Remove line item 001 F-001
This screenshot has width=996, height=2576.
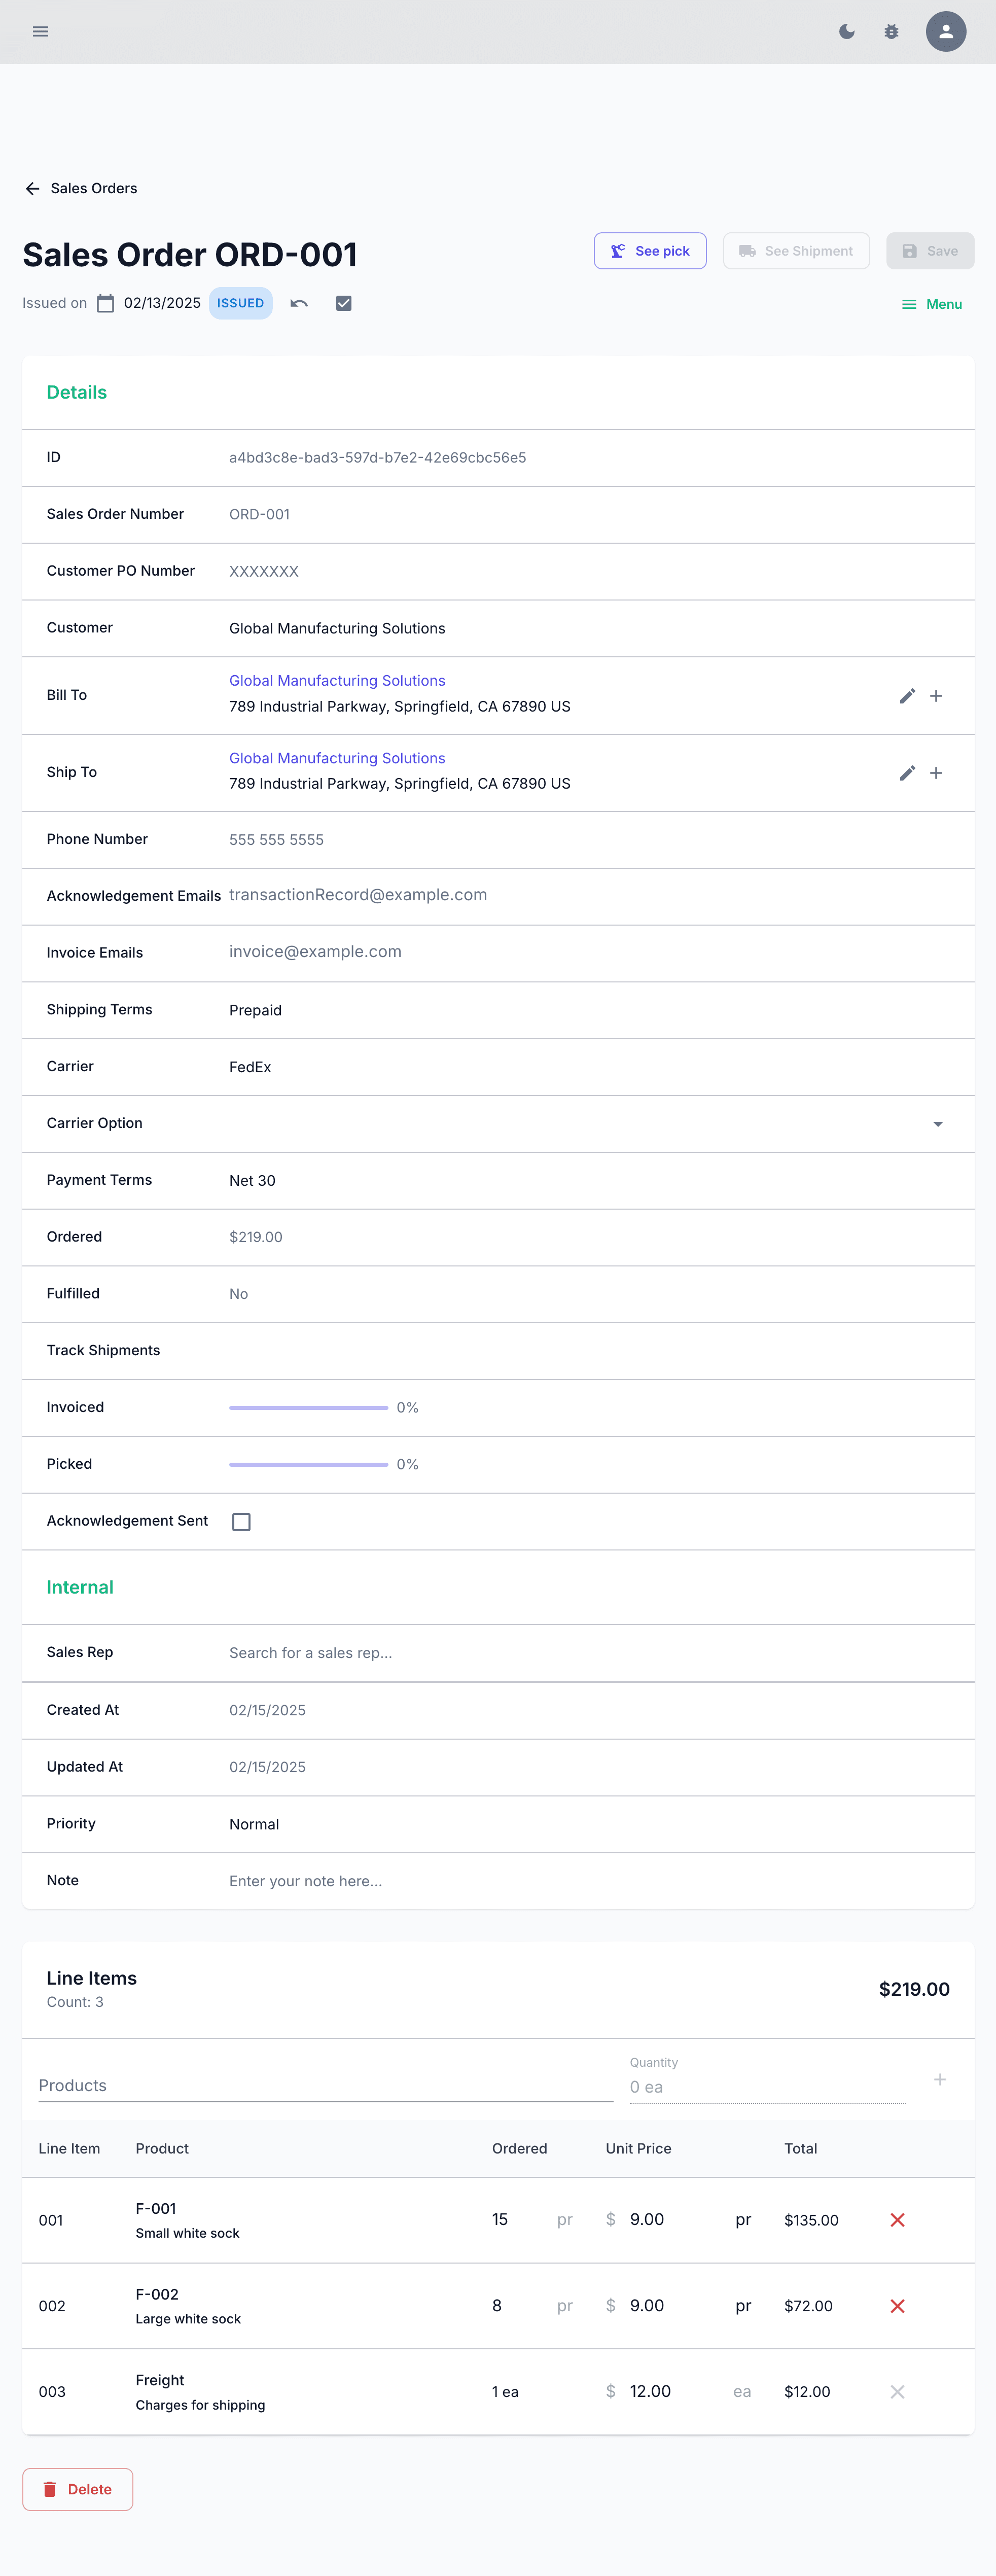(897, 2220)
